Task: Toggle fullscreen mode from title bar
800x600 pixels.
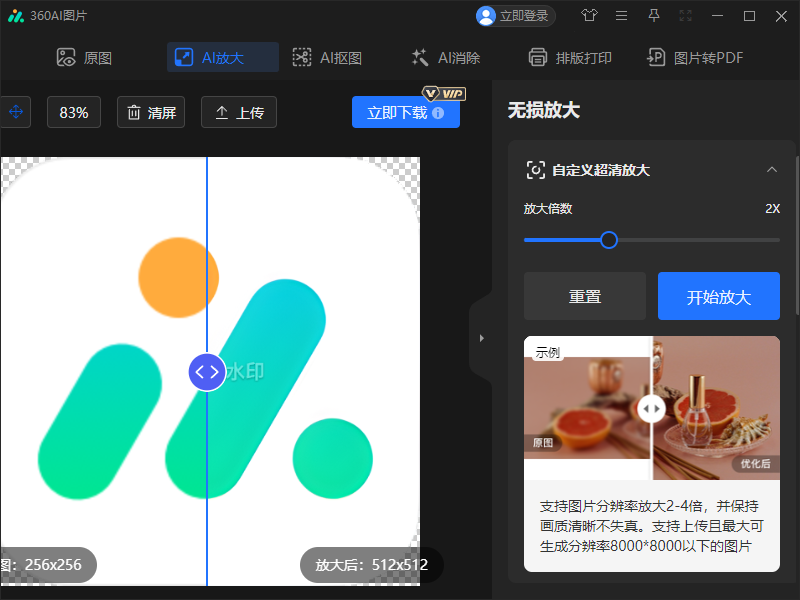Action: (685, 16)
